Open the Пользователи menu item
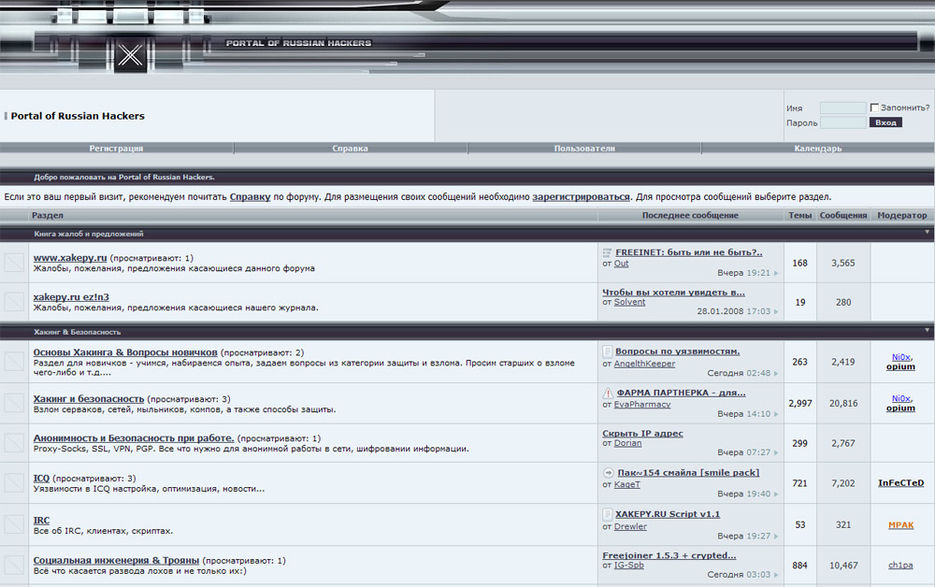This screenshot has width=935, height=587. click(x=584, y=148)
